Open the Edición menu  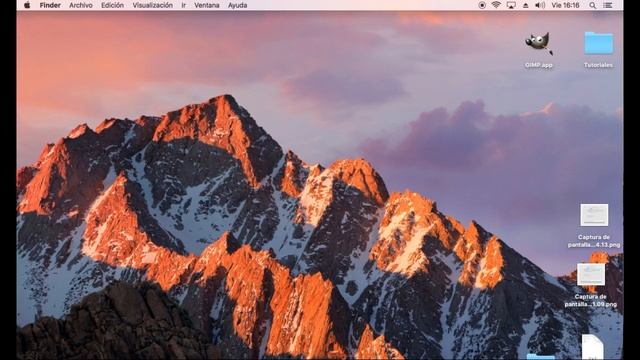point(112,5)
